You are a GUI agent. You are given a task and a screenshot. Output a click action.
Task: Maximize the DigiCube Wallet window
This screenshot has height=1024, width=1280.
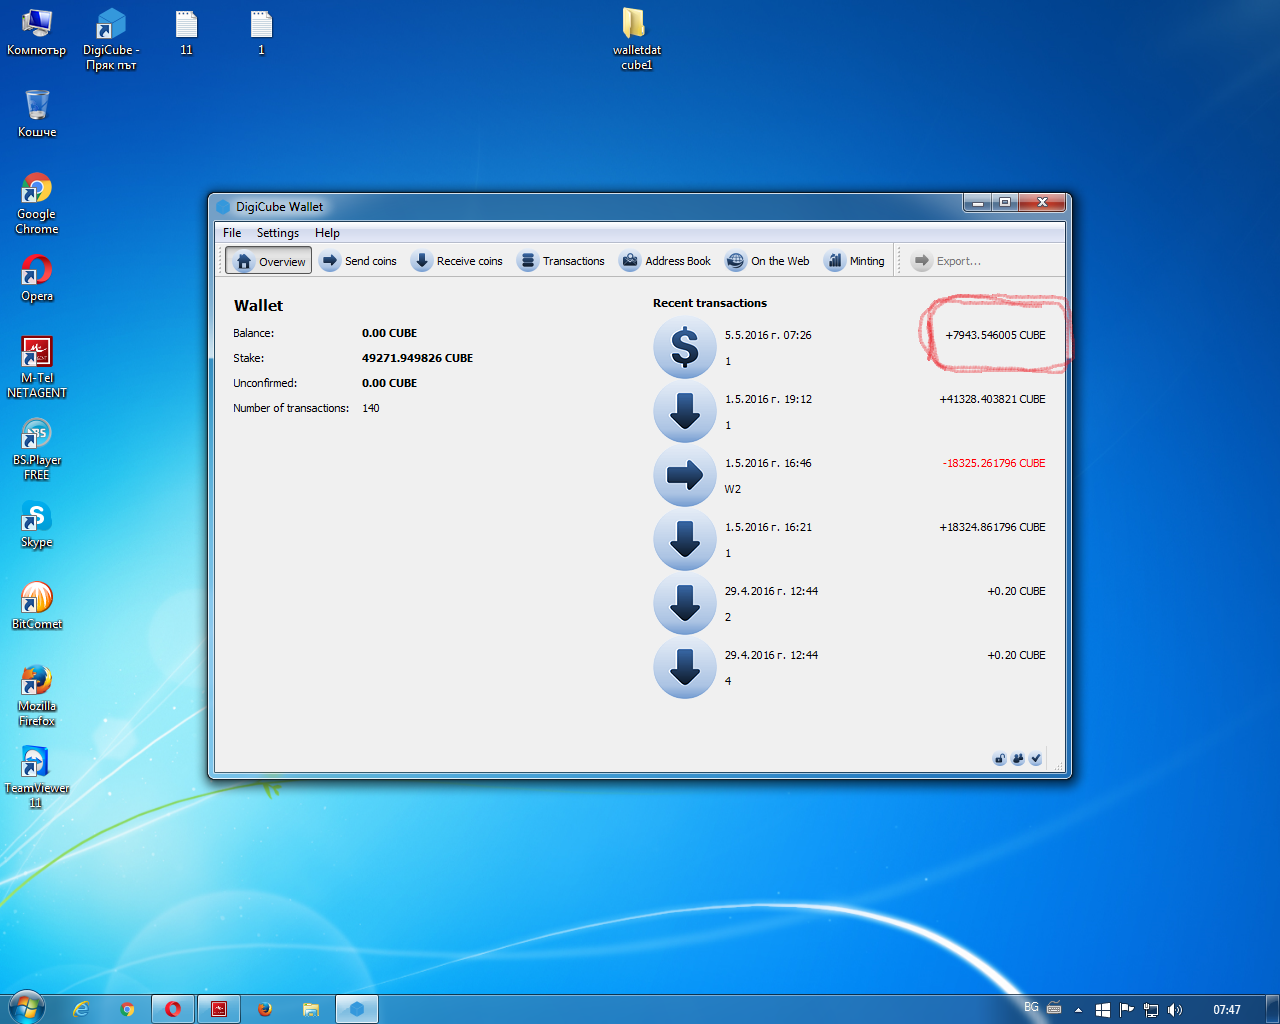coord(1004,203)
